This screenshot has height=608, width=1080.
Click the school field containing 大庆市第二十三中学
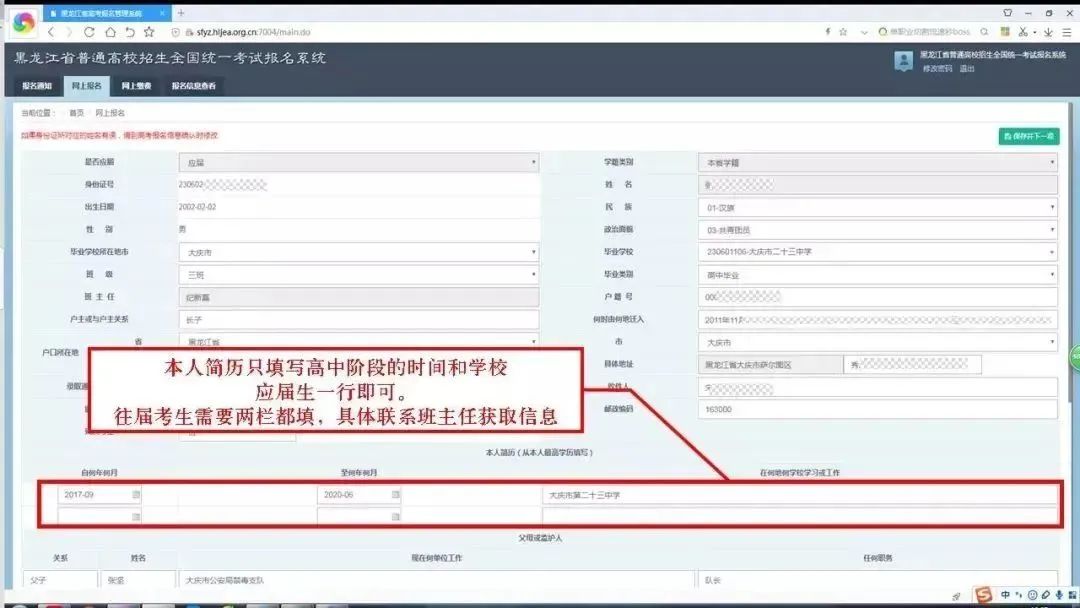pos(800,495)
